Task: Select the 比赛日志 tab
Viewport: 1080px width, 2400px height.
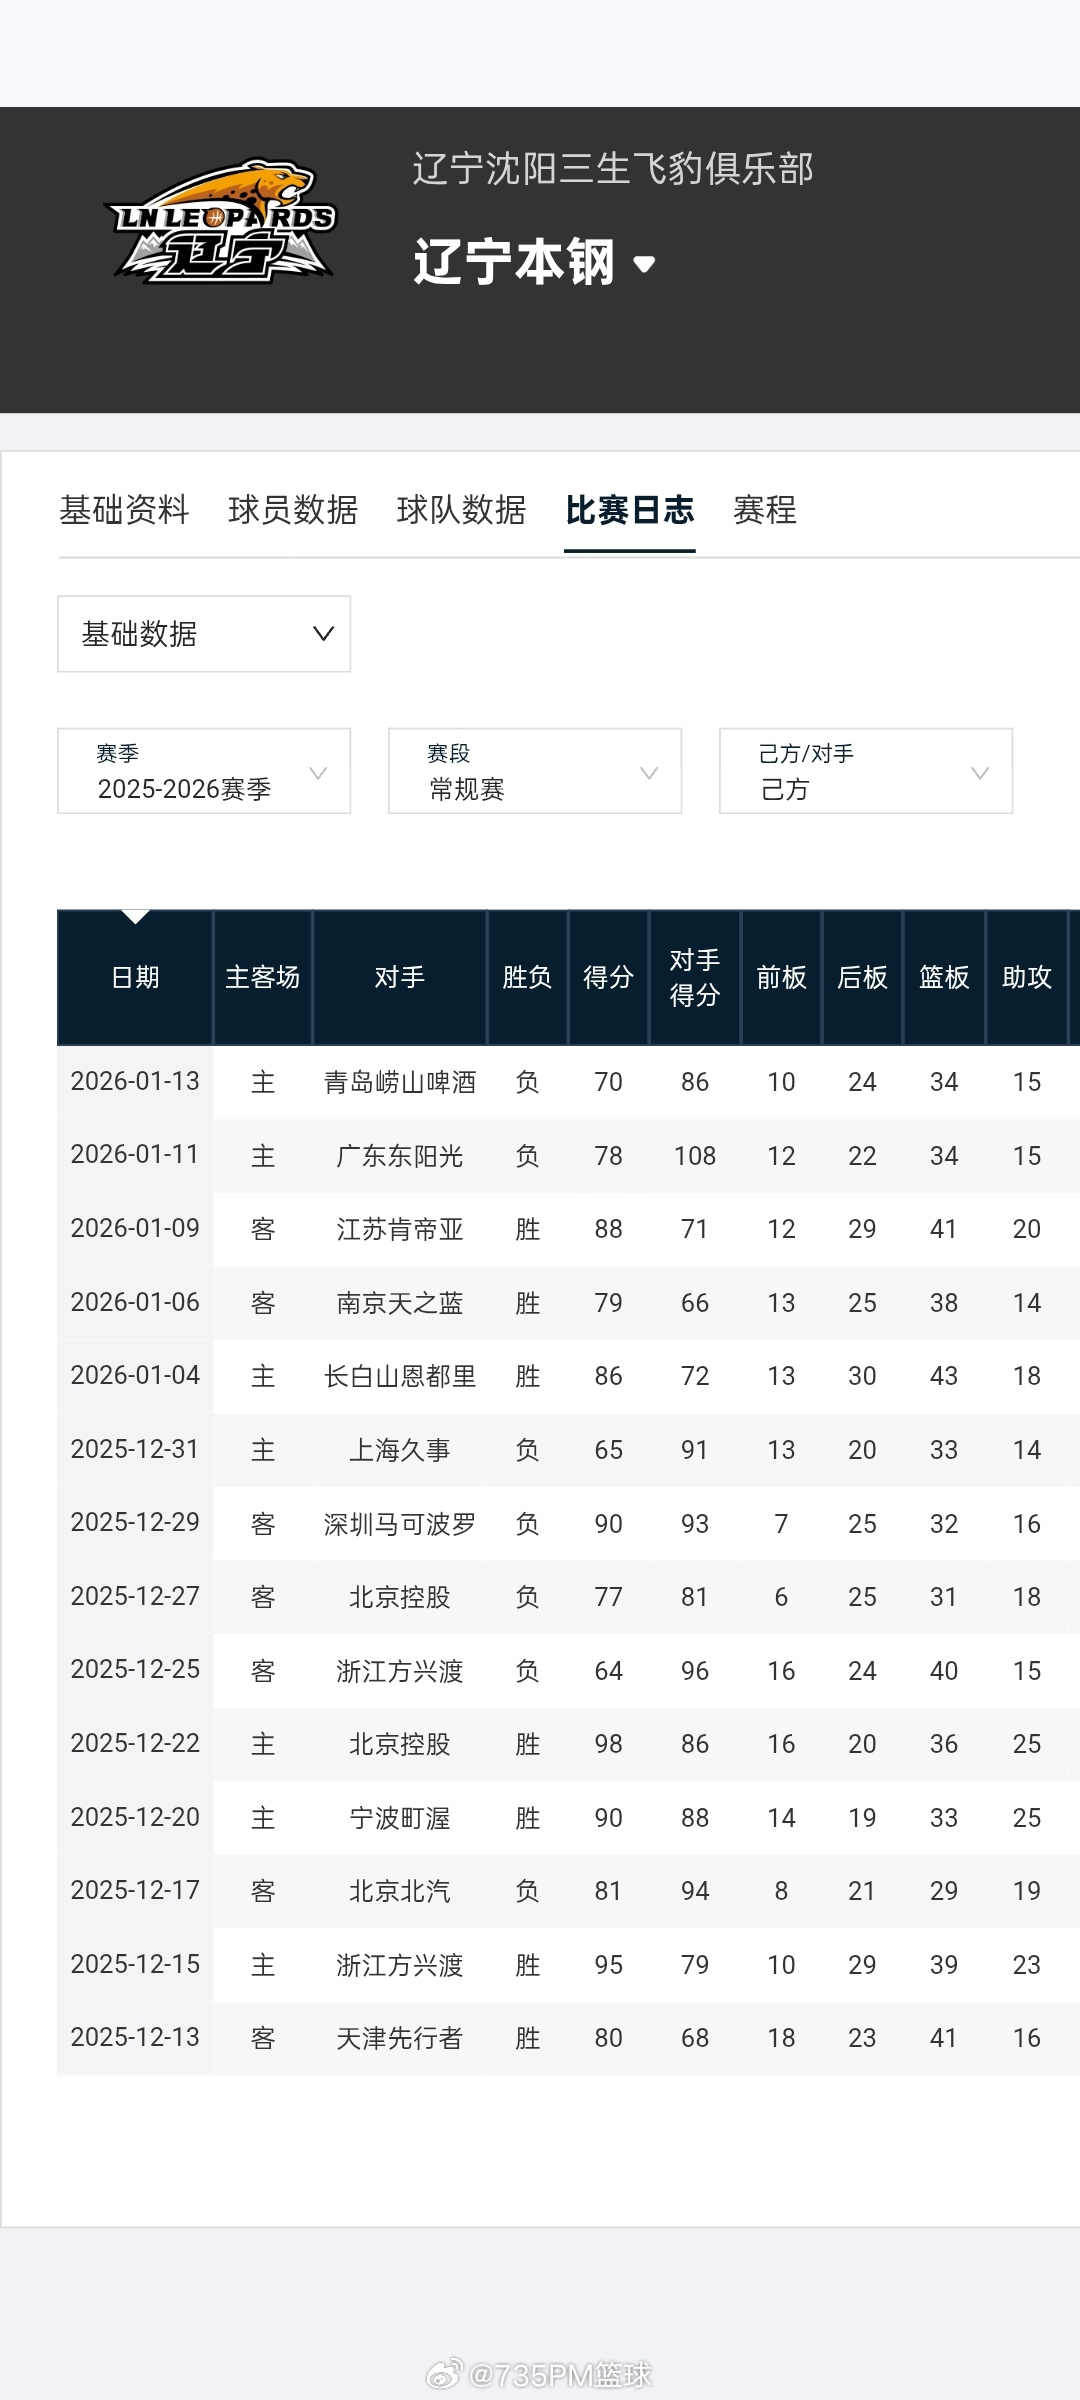Action: click(x=630, y=510)
